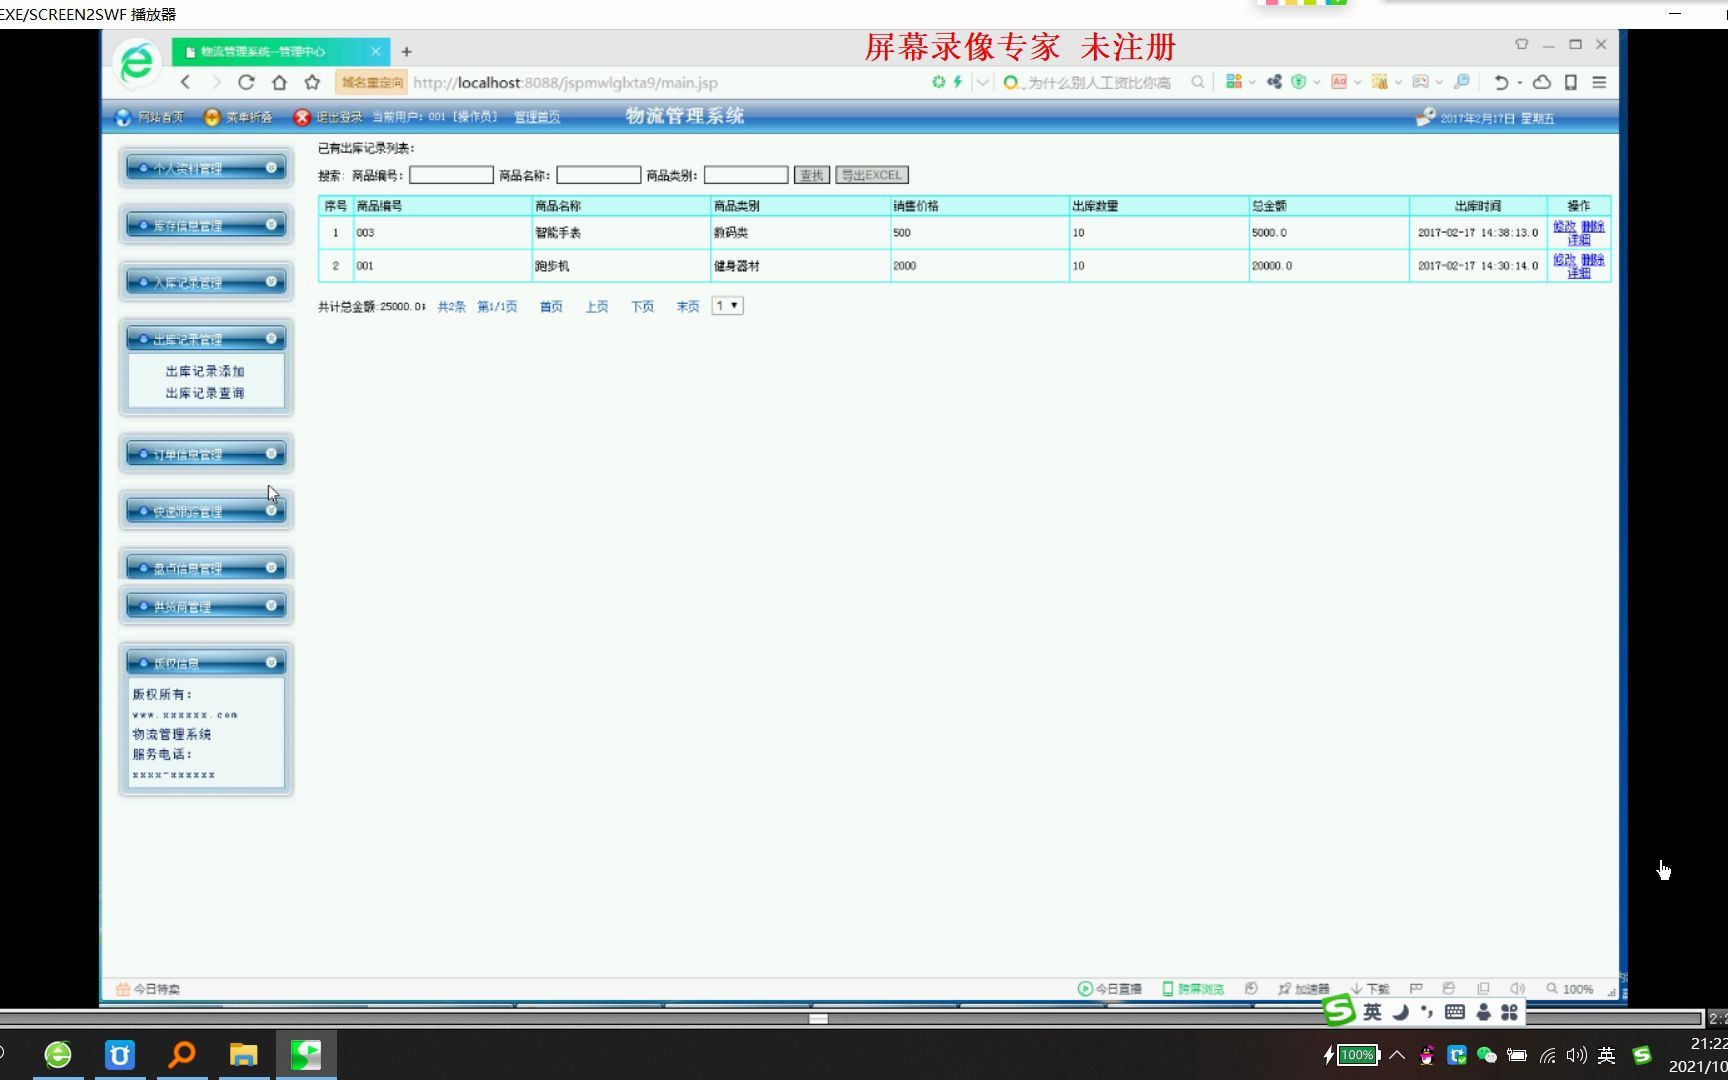
Task: Click the 跨屏浏览 icon in the status bar
Action: (1167, 988)
